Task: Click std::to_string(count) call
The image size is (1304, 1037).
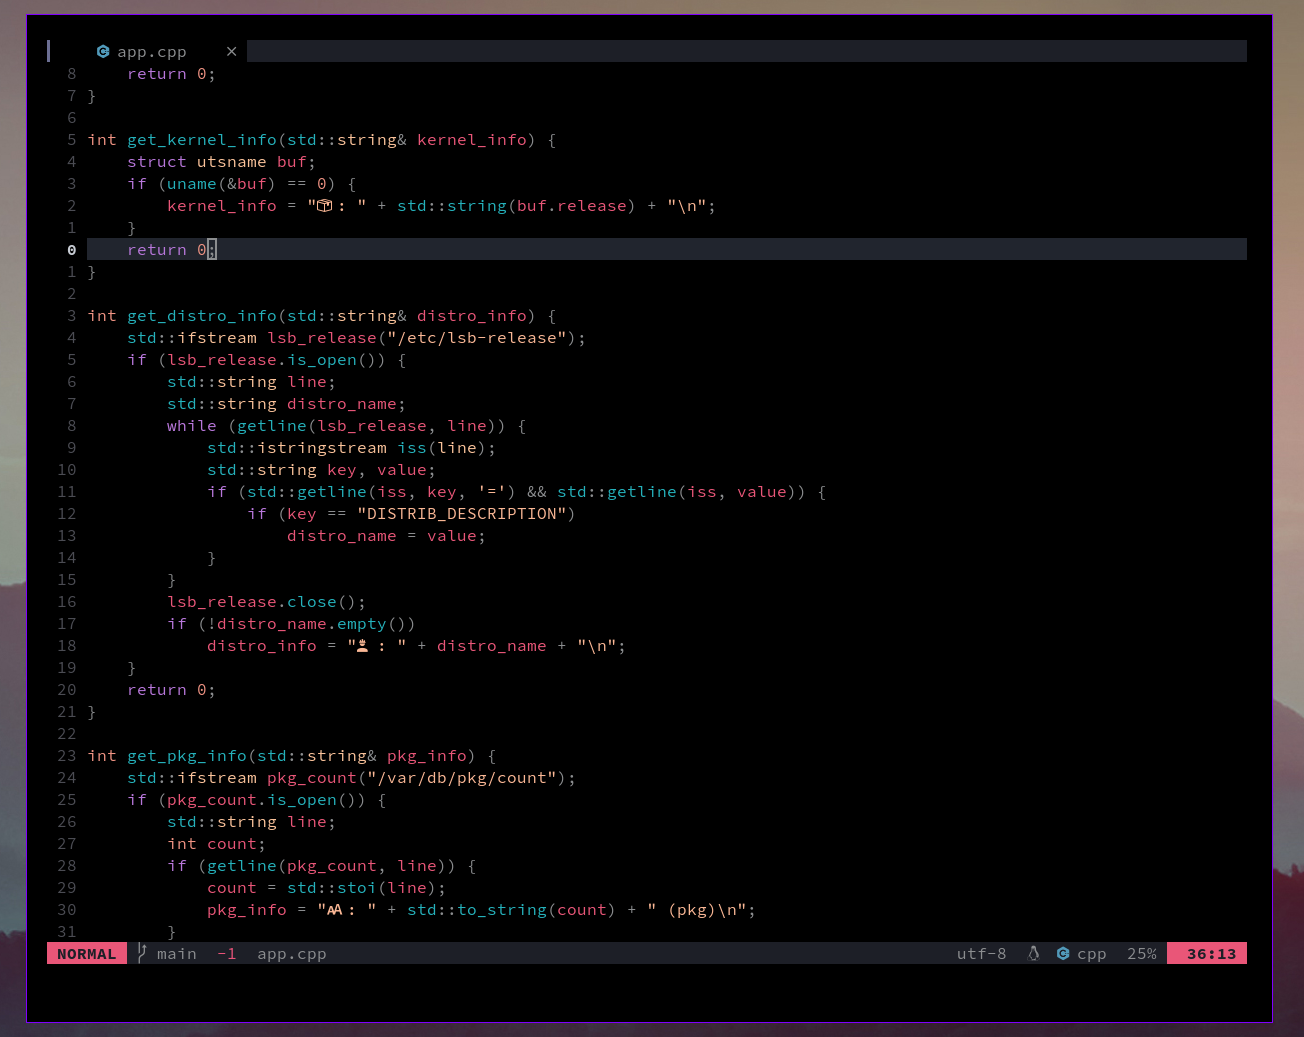Action: pyautogui.click(x=512, y=910)
